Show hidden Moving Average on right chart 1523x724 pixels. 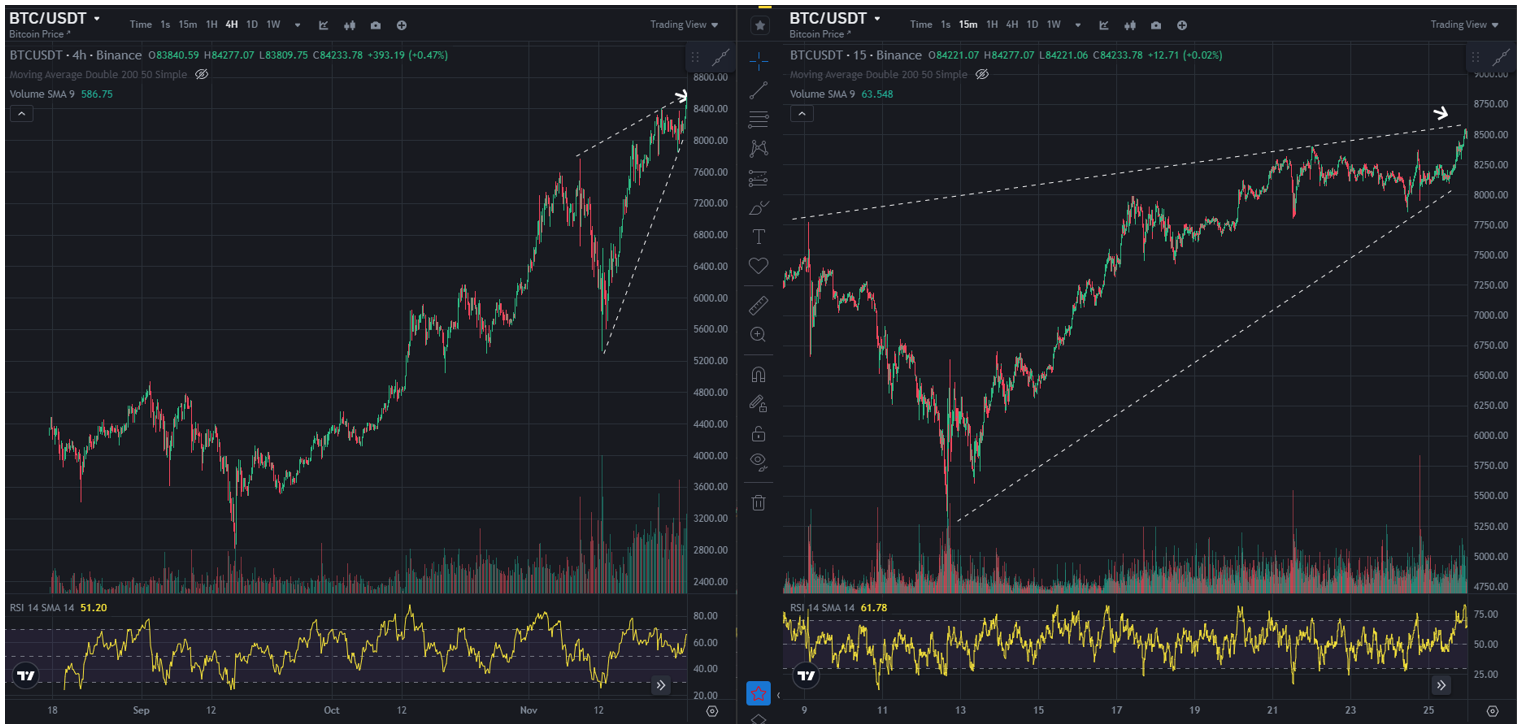click(982, 75)
